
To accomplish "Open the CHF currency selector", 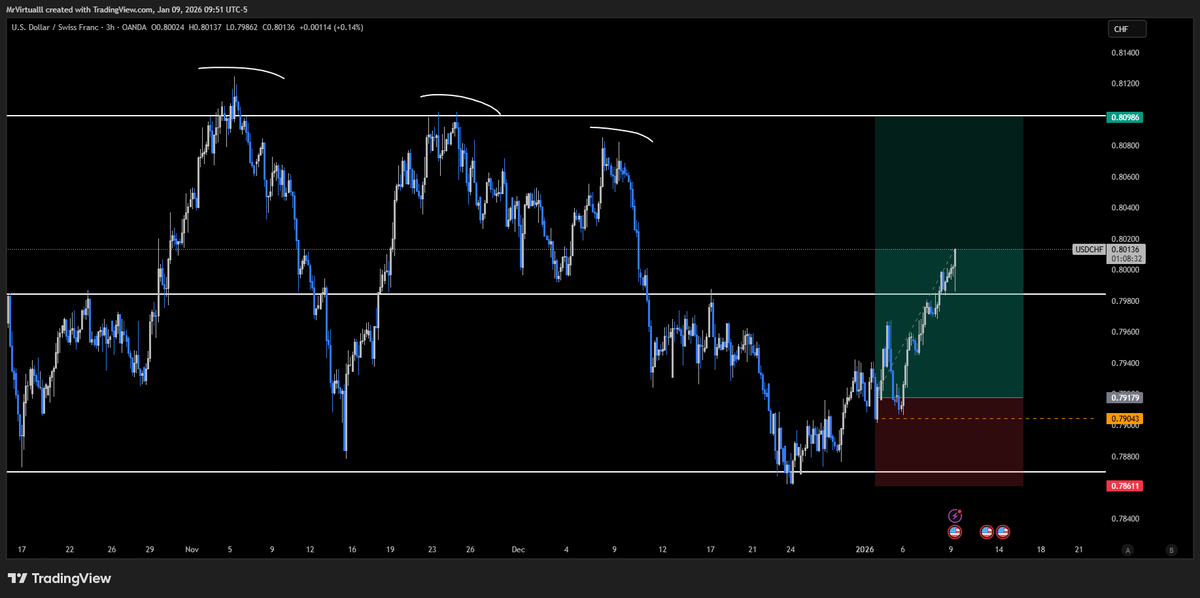I will (1127, 29).
